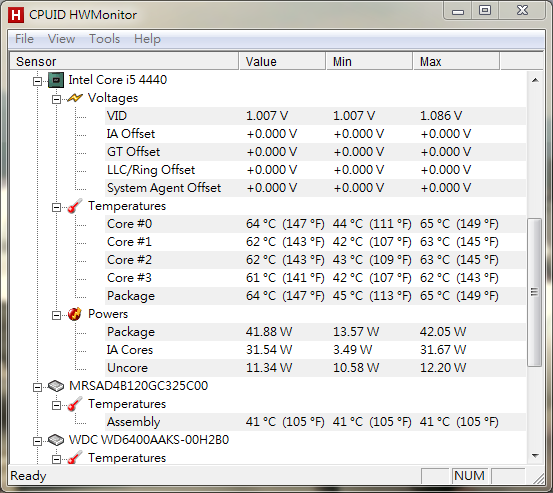Image resolution: width=553 pixels, height=493 pixels.
Task: Select the IA Offset row
Action: pyautogui.click(x=315, y=134)
